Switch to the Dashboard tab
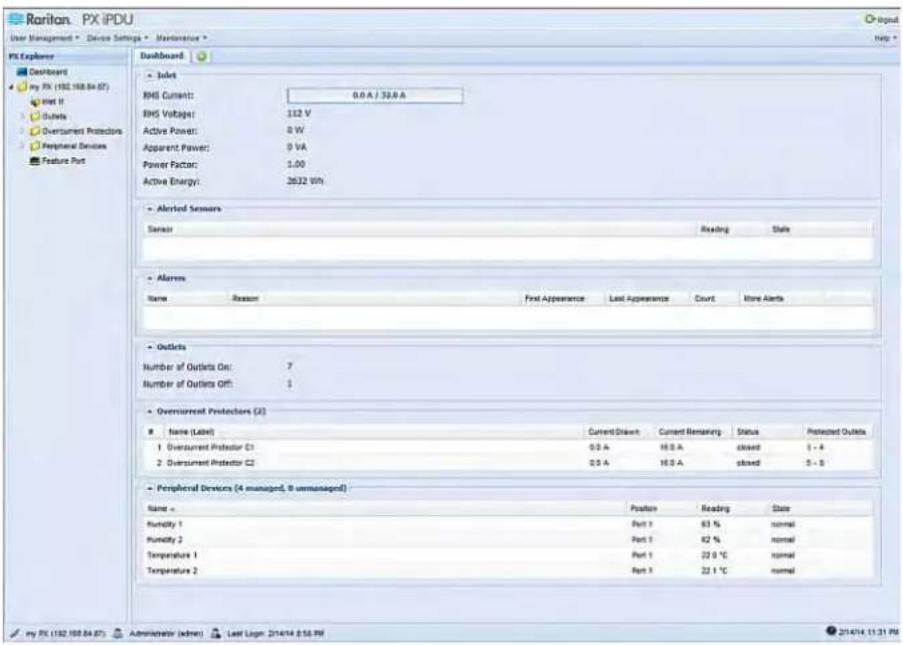Screen dimensions: 903x645 tap(162, 56)
